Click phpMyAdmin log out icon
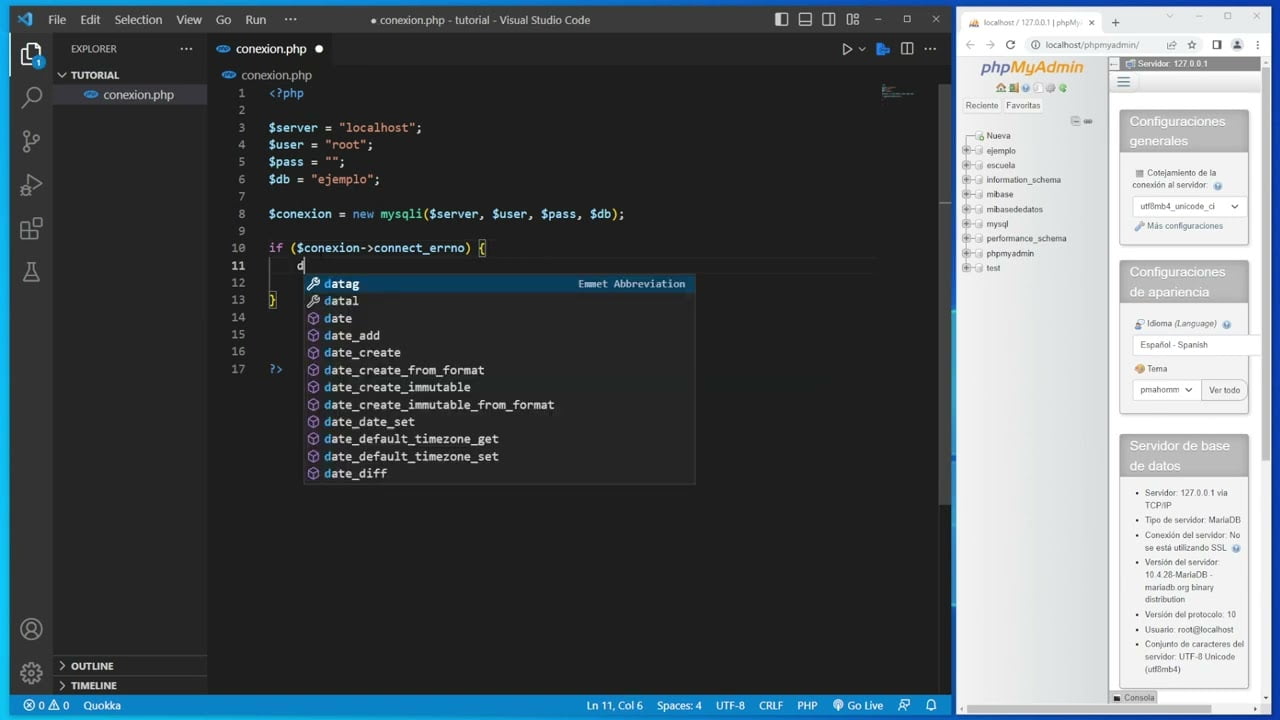 [1013, 88]
